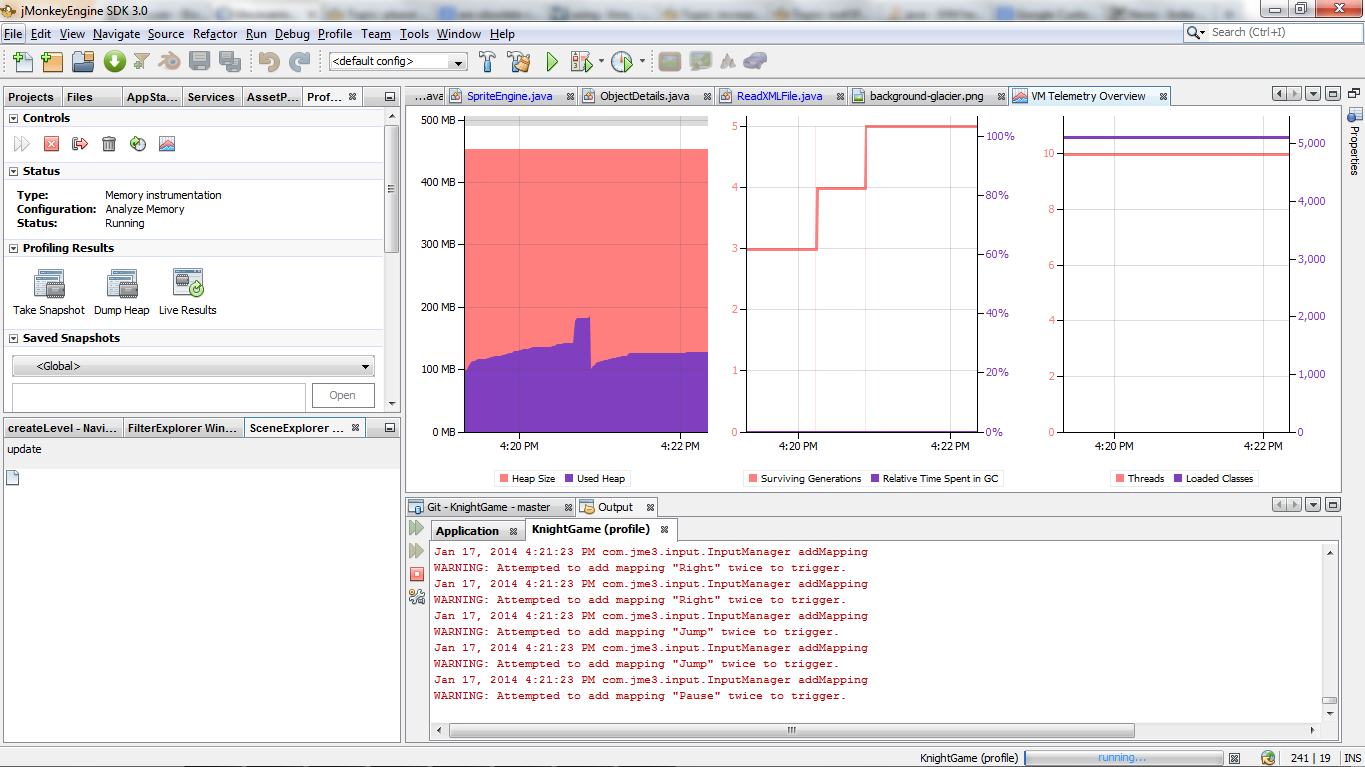The image size is (1365, 767).
Task: Click the New File toolbar icon
Action: [22, 61]
